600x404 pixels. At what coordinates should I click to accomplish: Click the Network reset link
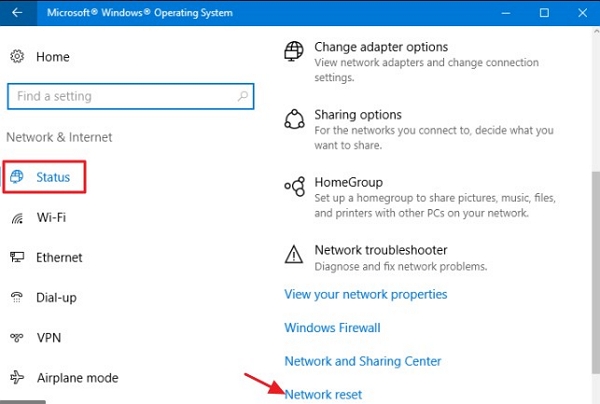click(323, 394)
